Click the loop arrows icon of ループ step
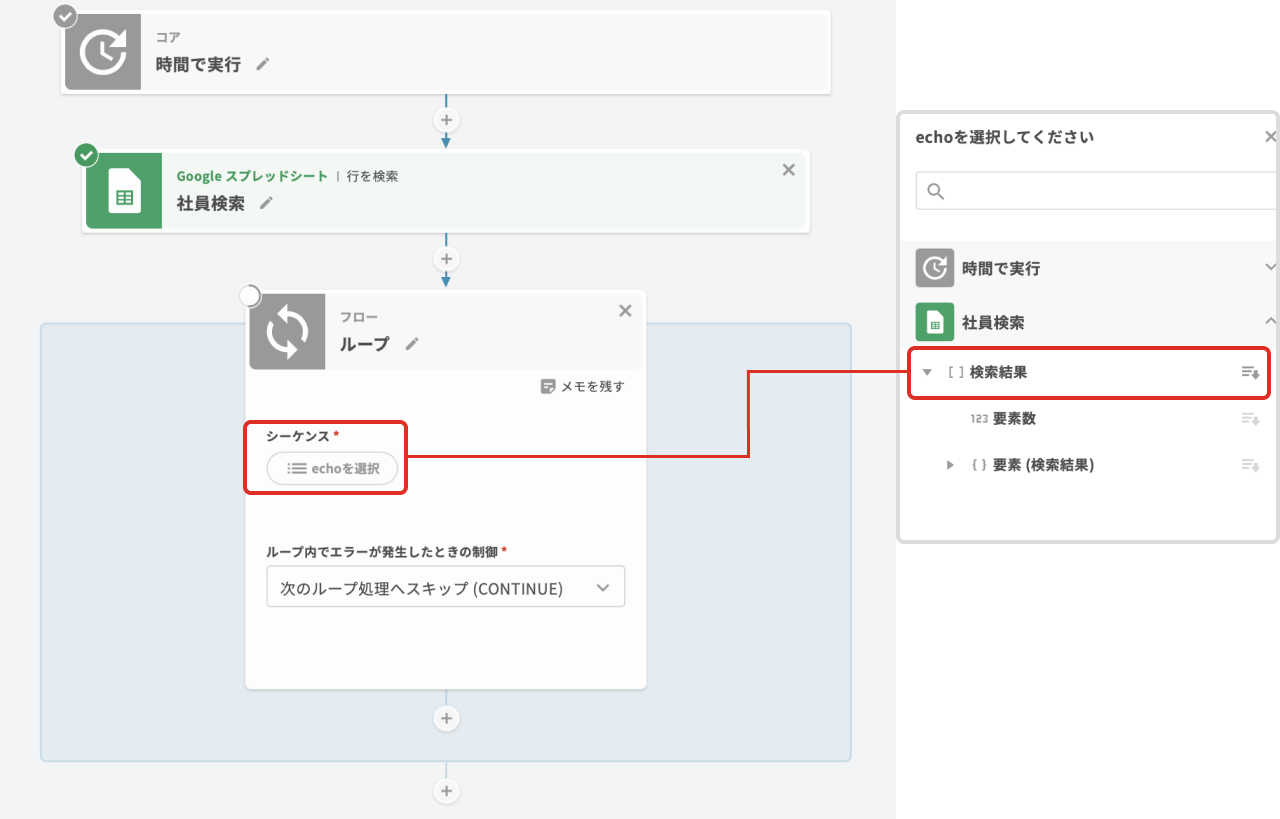The image size is (1280, 819). (287, 332)
